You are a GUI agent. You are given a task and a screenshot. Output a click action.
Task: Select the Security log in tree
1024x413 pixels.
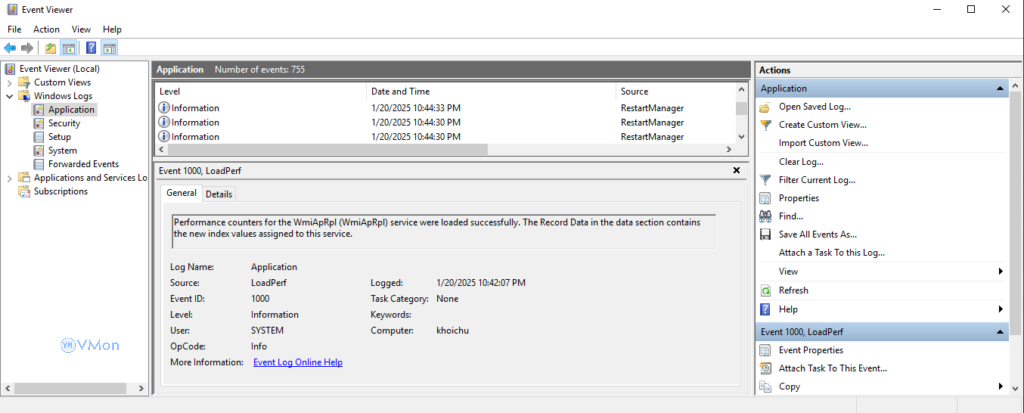tap(64, 123)
